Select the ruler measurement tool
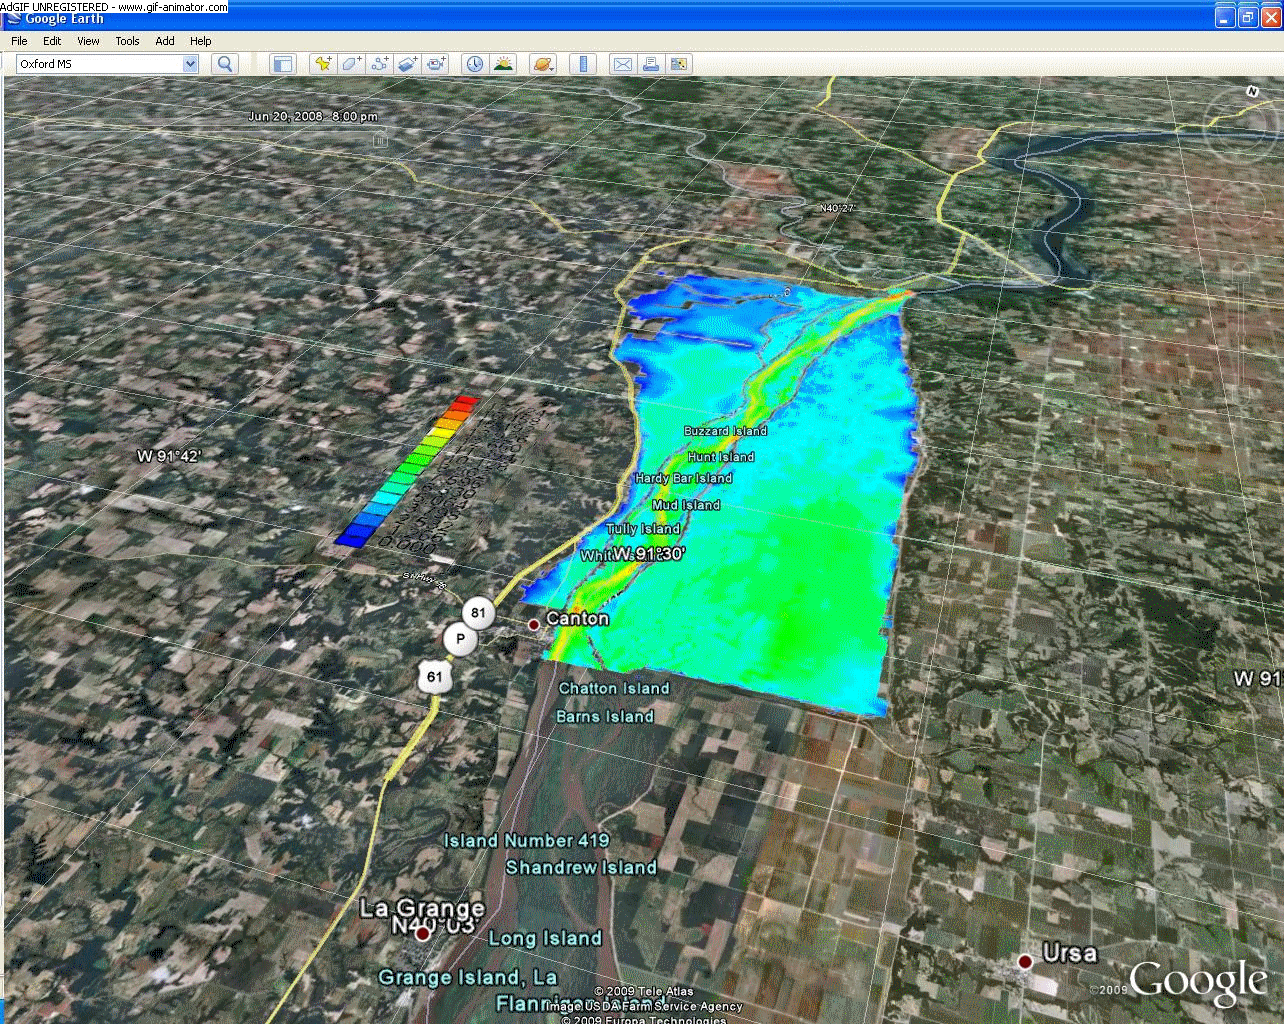1284x1024 pixels. point(582,64)
